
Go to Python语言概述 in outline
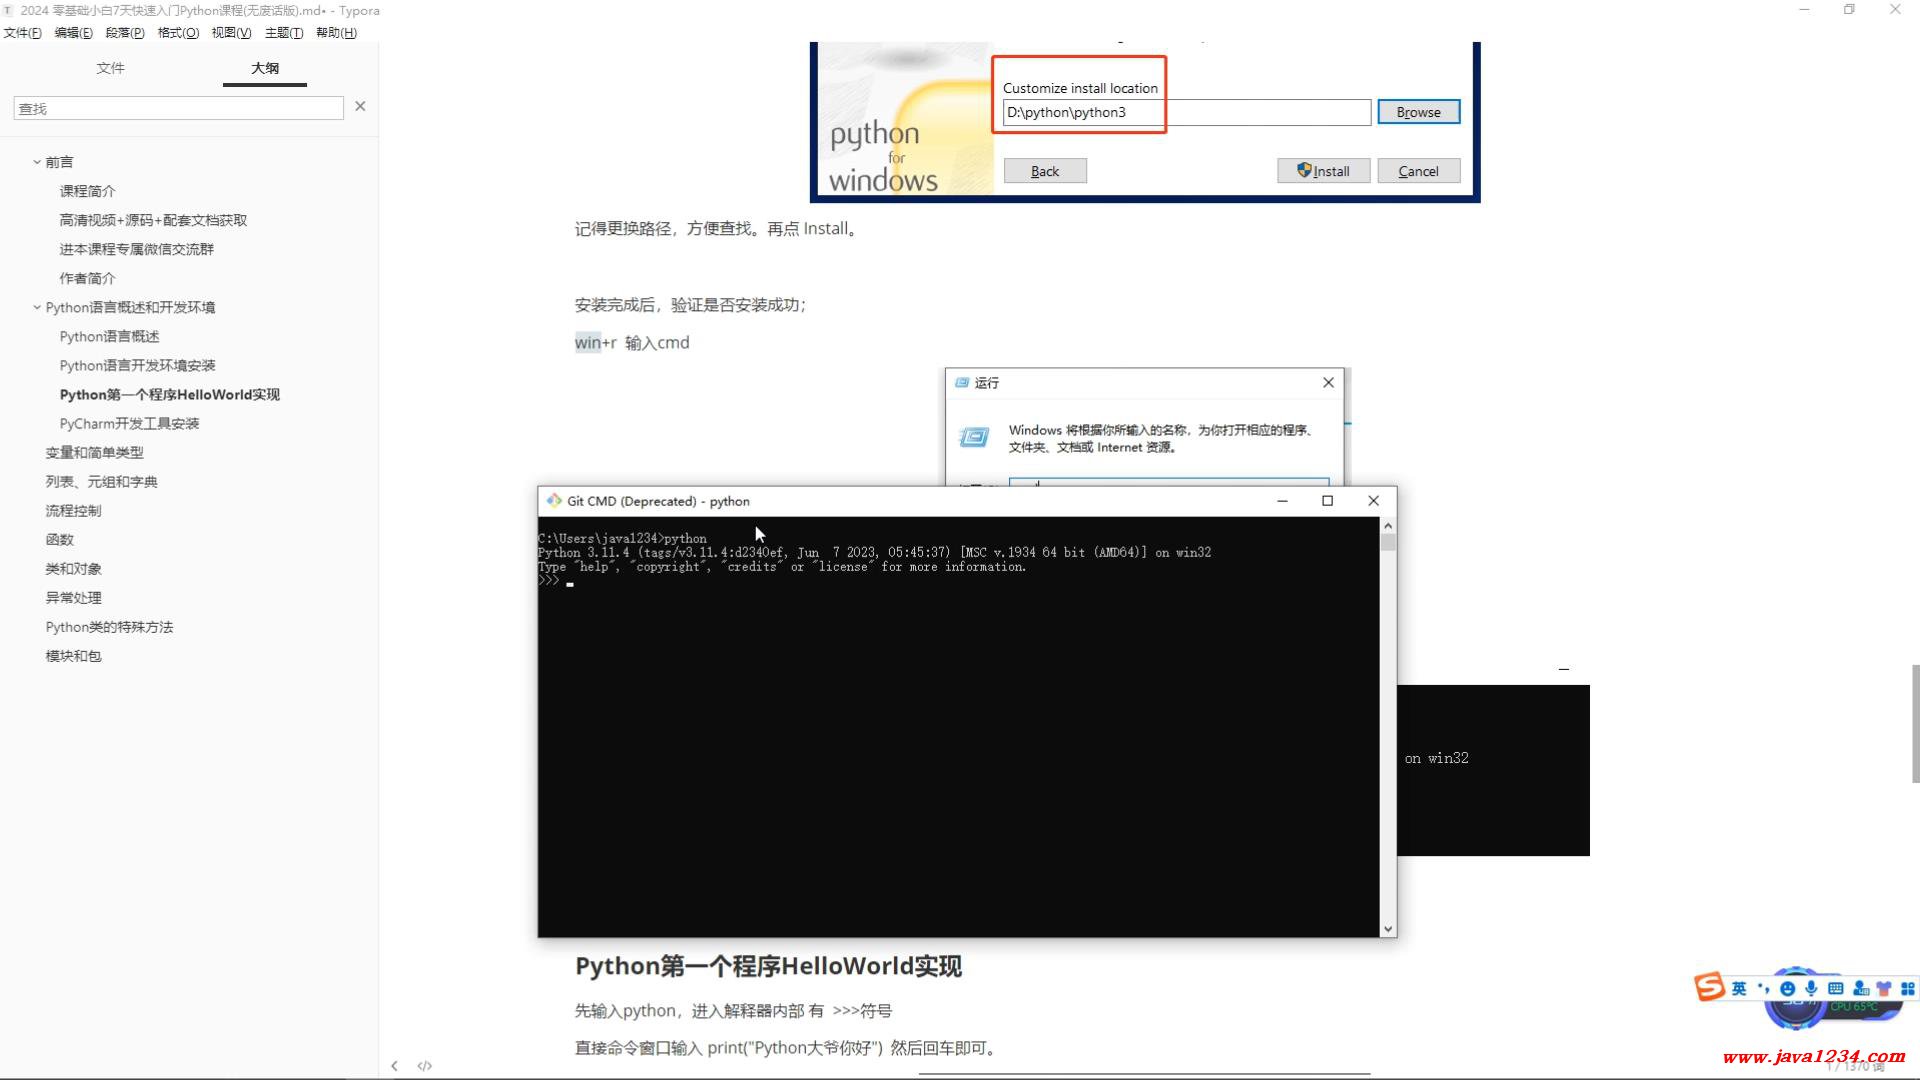point(109,336)
